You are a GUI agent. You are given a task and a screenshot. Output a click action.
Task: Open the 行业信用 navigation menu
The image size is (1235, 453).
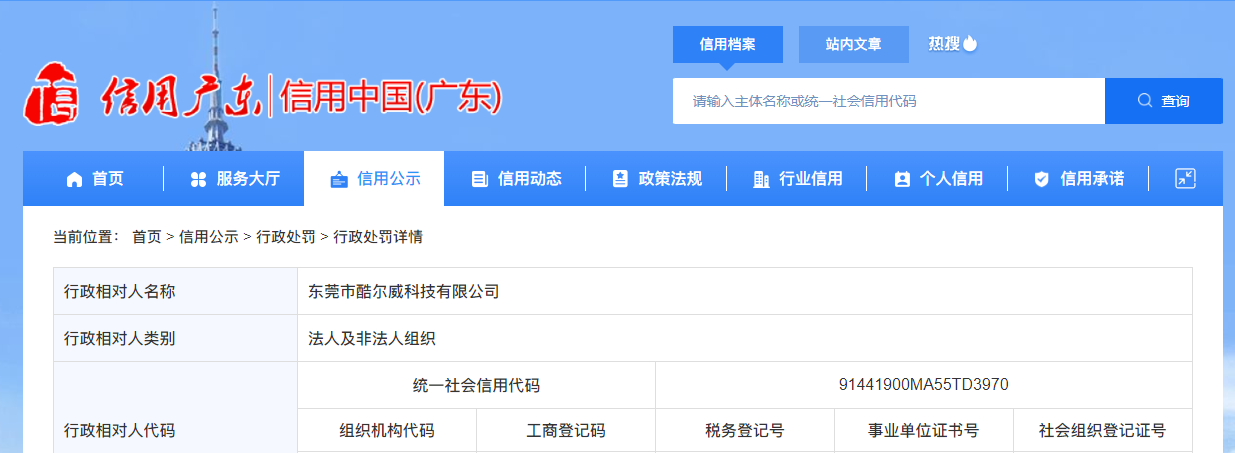coord(797,179)
